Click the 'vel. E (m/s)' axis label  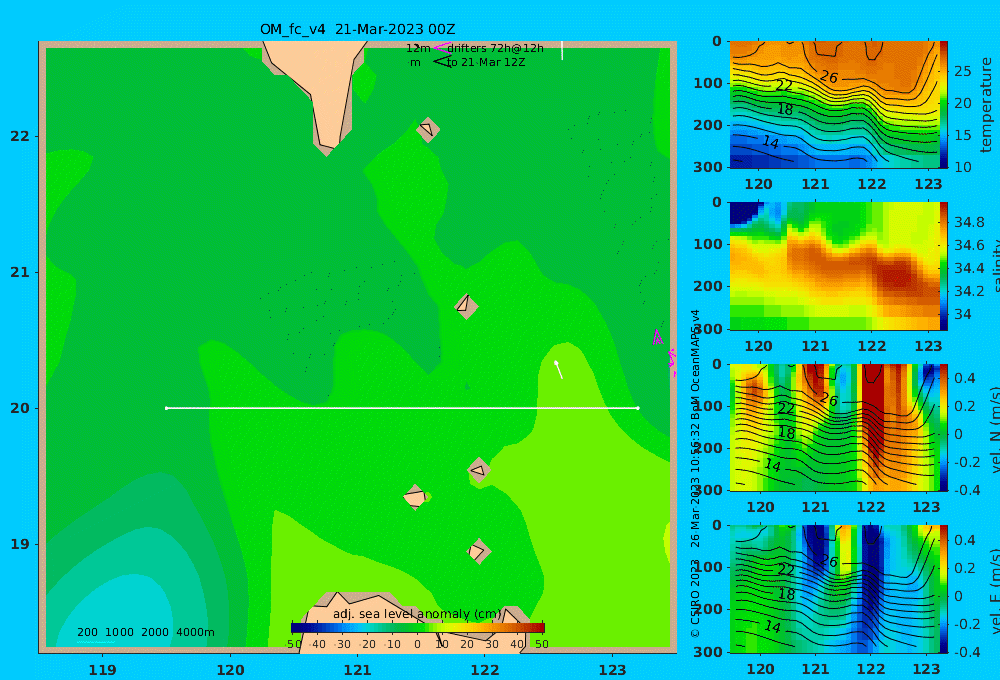(x=994, y=591)
